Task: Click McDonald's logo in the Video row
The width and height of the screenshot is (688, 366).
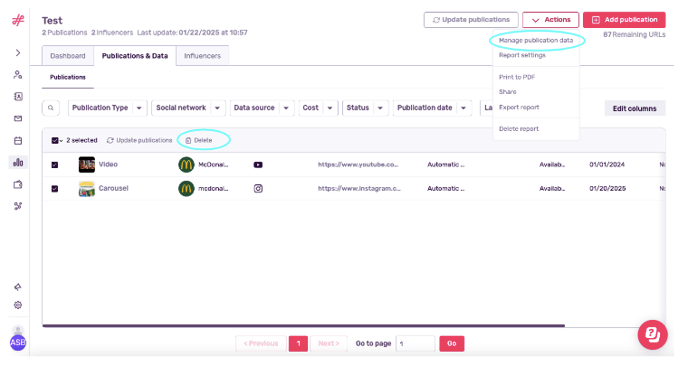Action: click(x=186, y=165)
